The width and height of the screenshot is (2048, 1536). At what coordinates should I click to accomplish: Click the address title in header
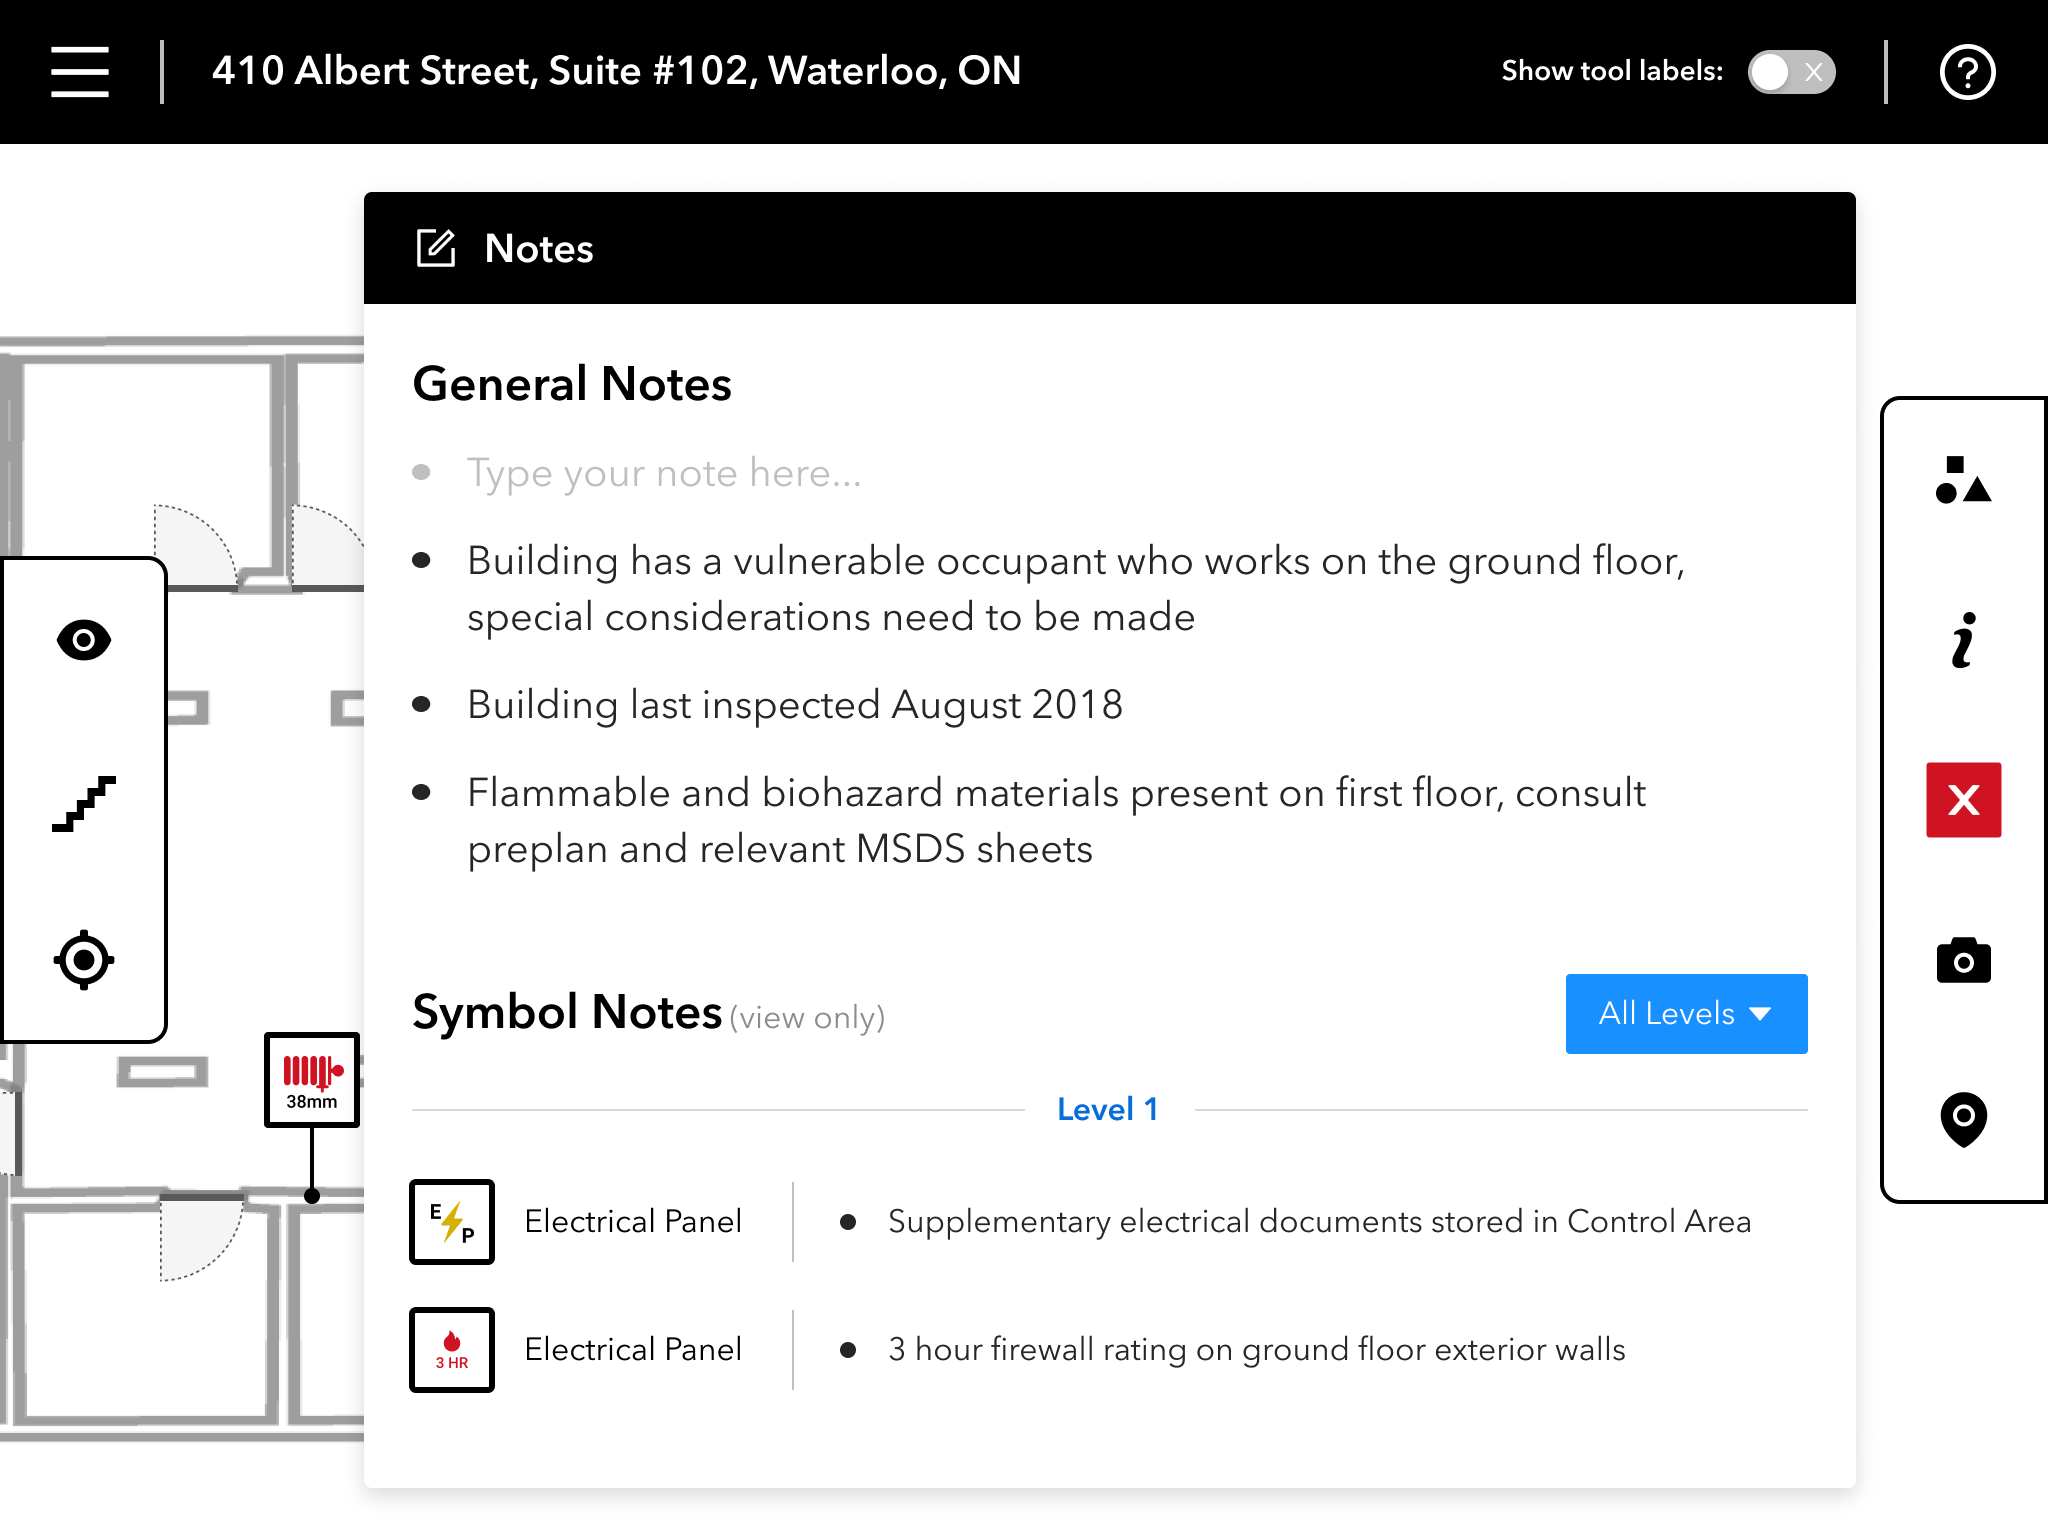tap(616, 71)
